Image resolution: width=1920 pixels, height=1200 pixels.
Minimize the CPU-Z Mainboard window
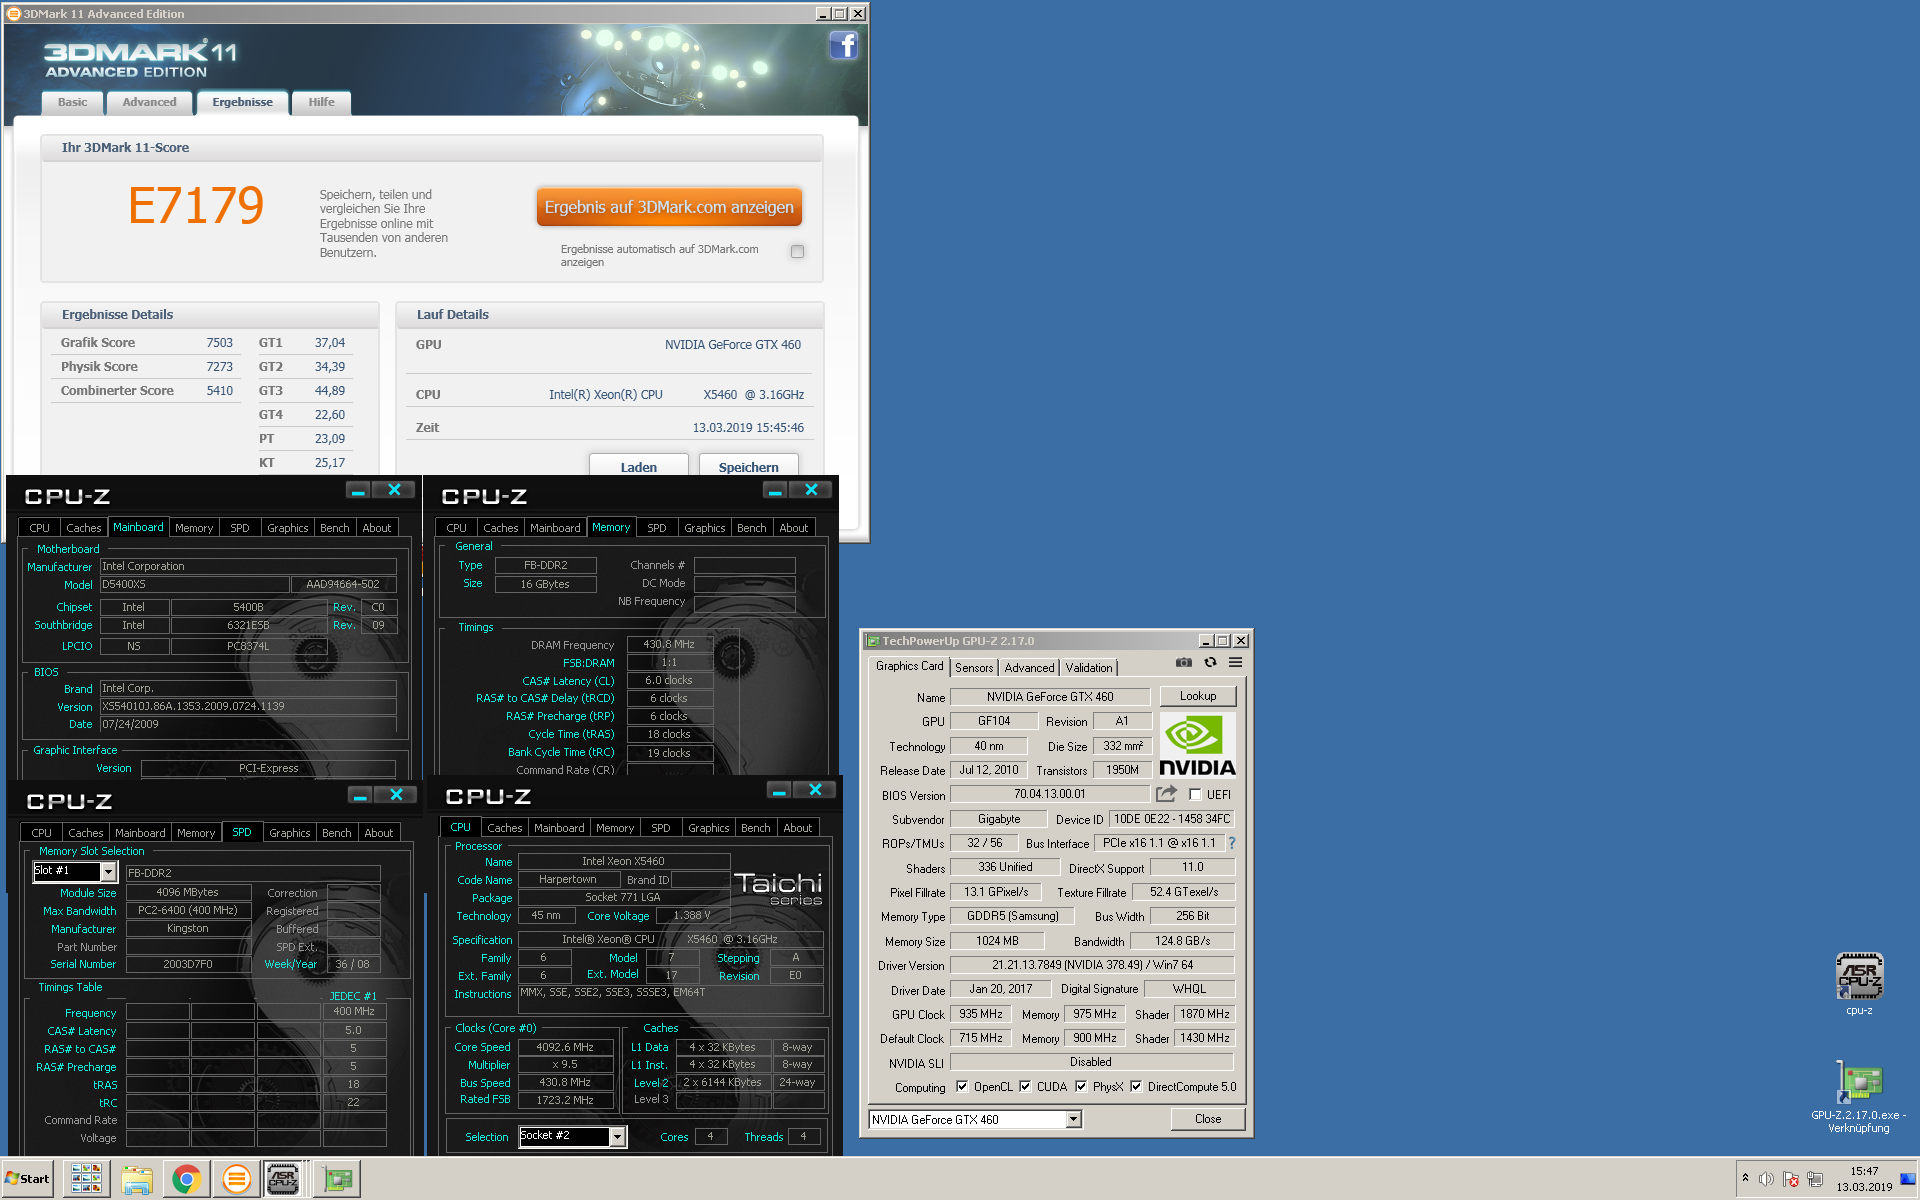358,490
